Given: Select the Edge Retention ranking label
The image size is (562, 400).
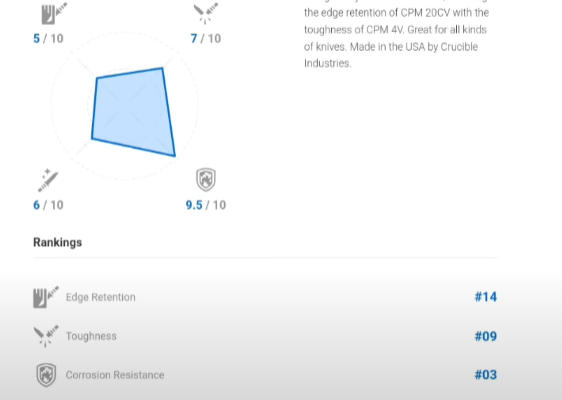Looking at the screenshot, I should (101, 297).
